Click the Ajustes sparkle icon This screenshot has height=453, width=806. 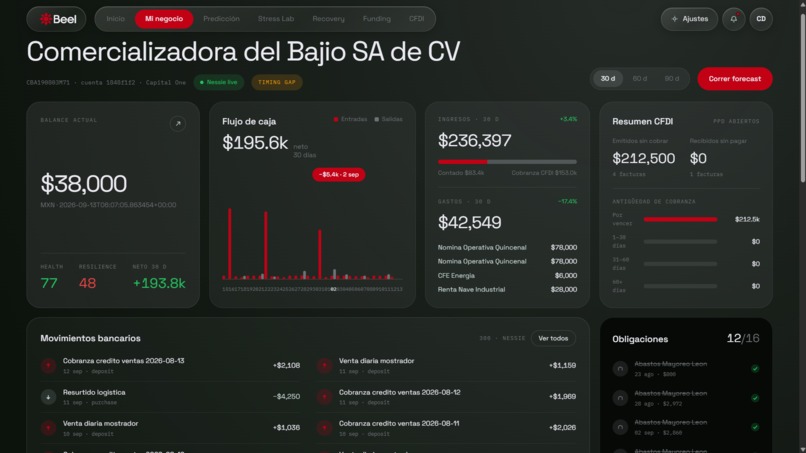674,19
